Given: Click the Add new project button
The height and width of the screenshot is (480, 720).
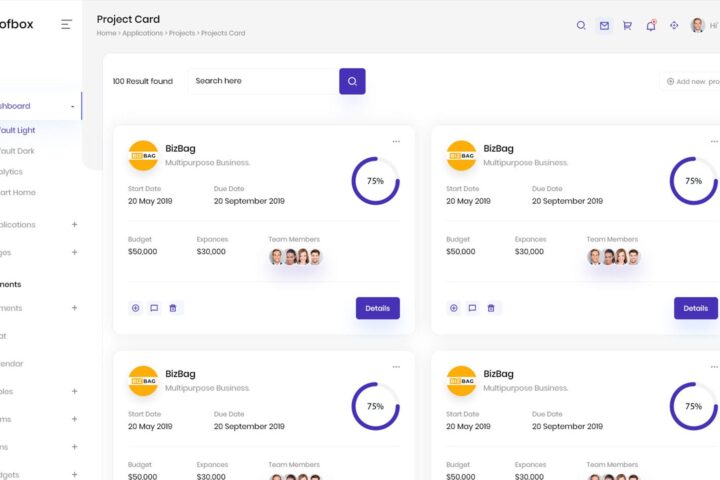Looking at the screenshot, I should pyautogui.click(x=692, y=81).
